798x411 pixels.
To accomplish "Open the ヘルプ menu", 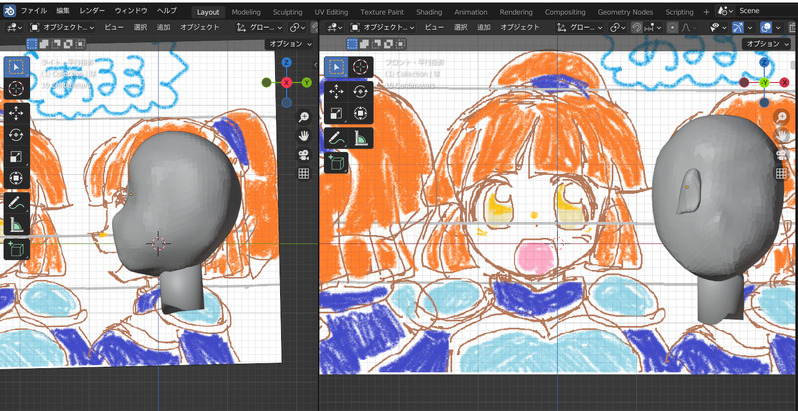I will pyautogui.click(x=166, y=11).
